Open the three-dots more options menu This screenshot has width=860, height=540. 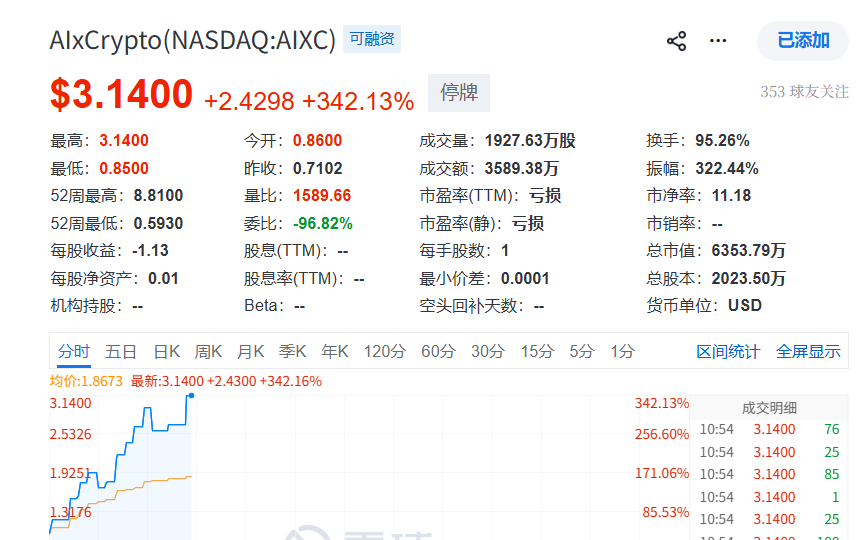point(718,41)
